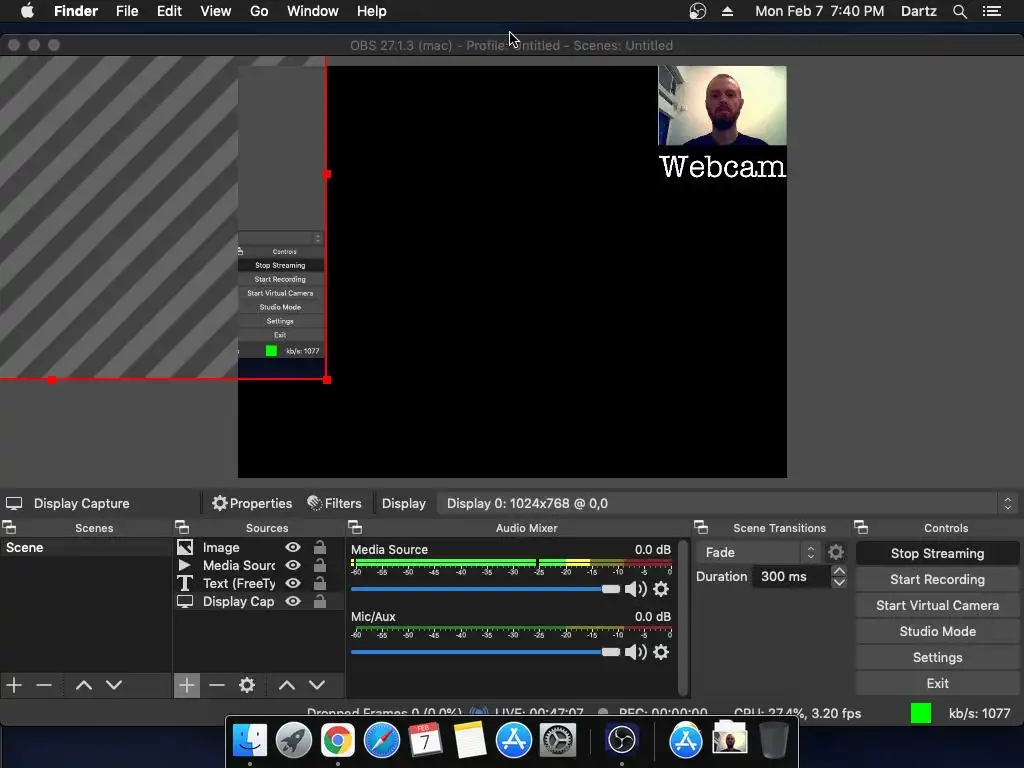The image size is (1024, 768).
Task: Move scene down in Scenes panel
Action: coord(114,685)
